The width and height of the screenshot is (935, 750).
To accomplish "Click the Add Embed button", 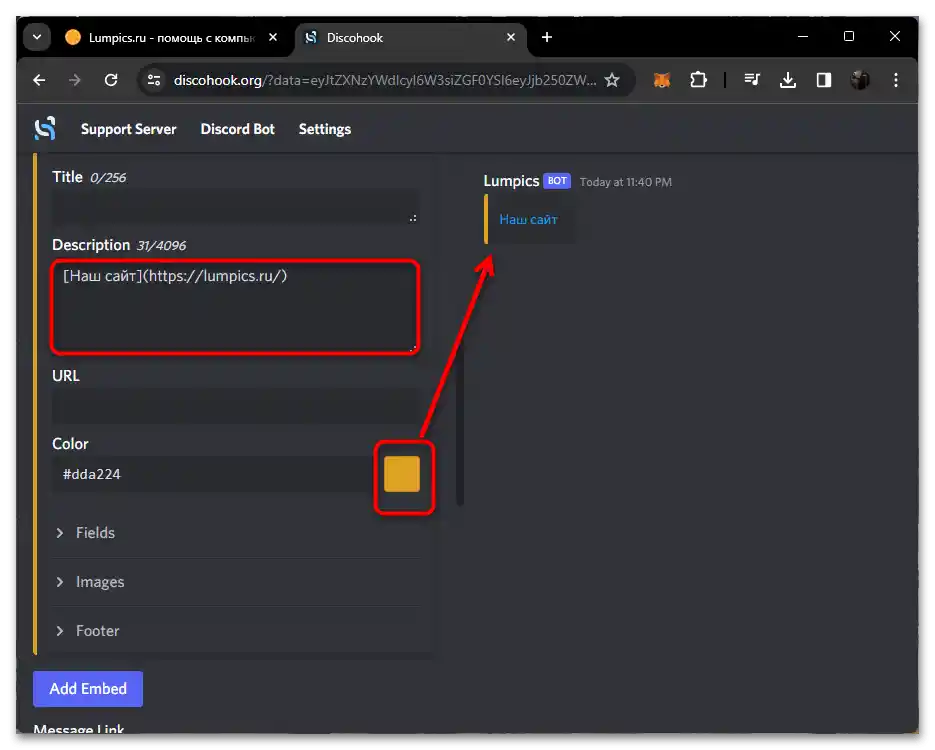I will tap(88, 689).
